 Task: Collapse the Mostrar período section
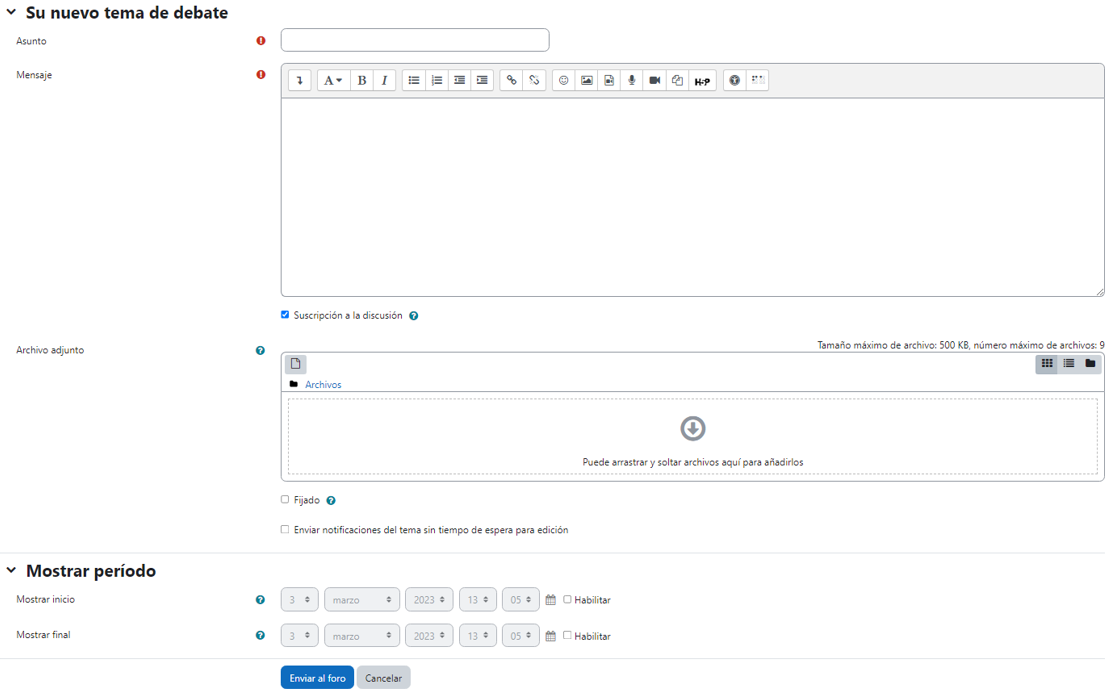click(12, 571)
